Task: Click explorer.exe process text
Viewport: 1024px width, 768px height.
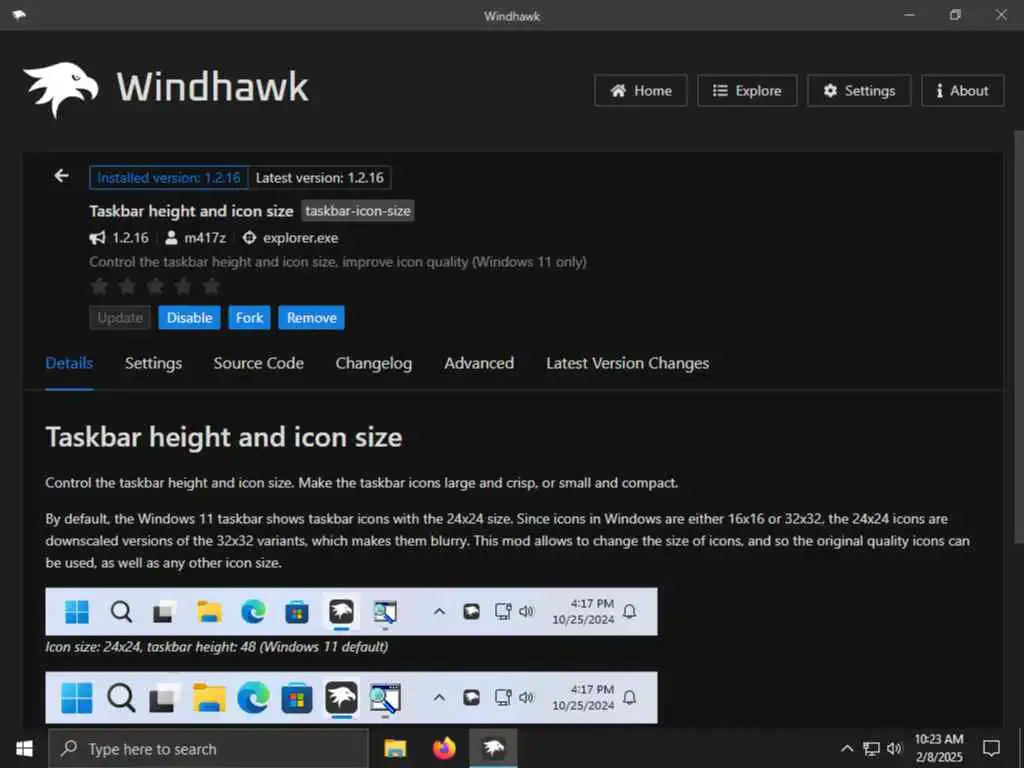Action: pyautogui.click(x=300, y=238)
